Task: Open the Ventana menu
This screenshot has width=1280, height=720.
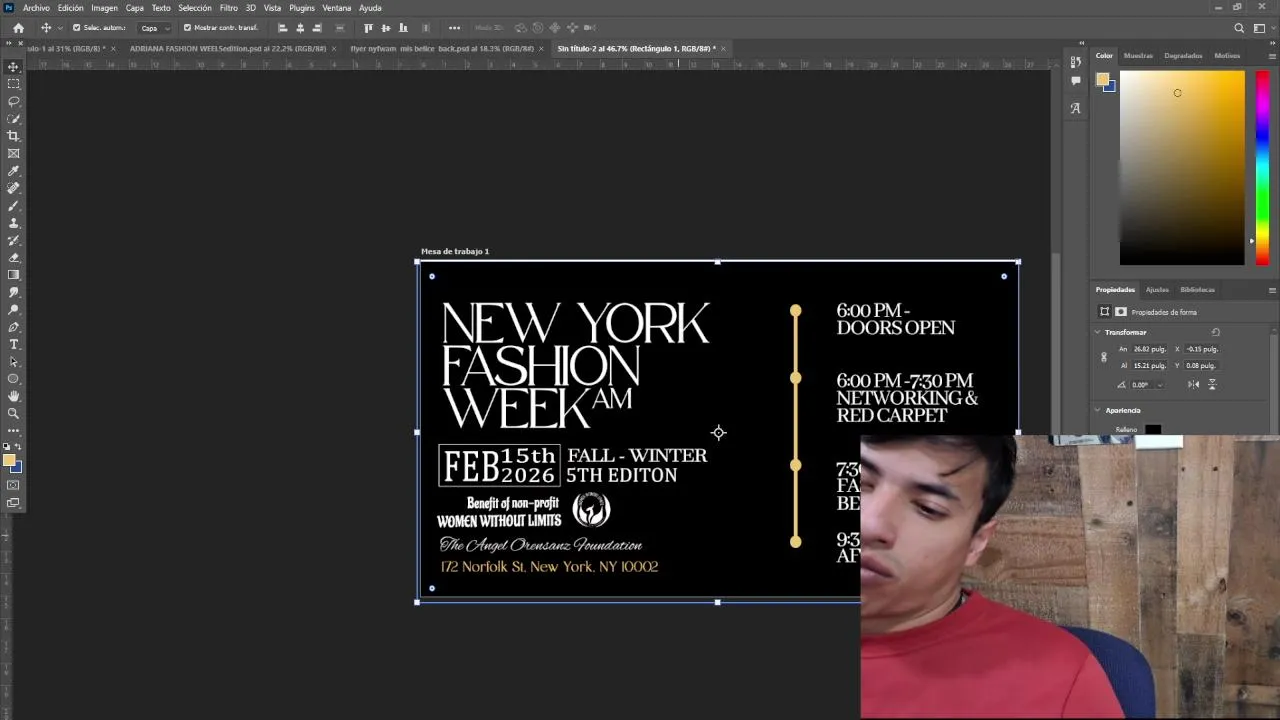Action: click(336, 8)
